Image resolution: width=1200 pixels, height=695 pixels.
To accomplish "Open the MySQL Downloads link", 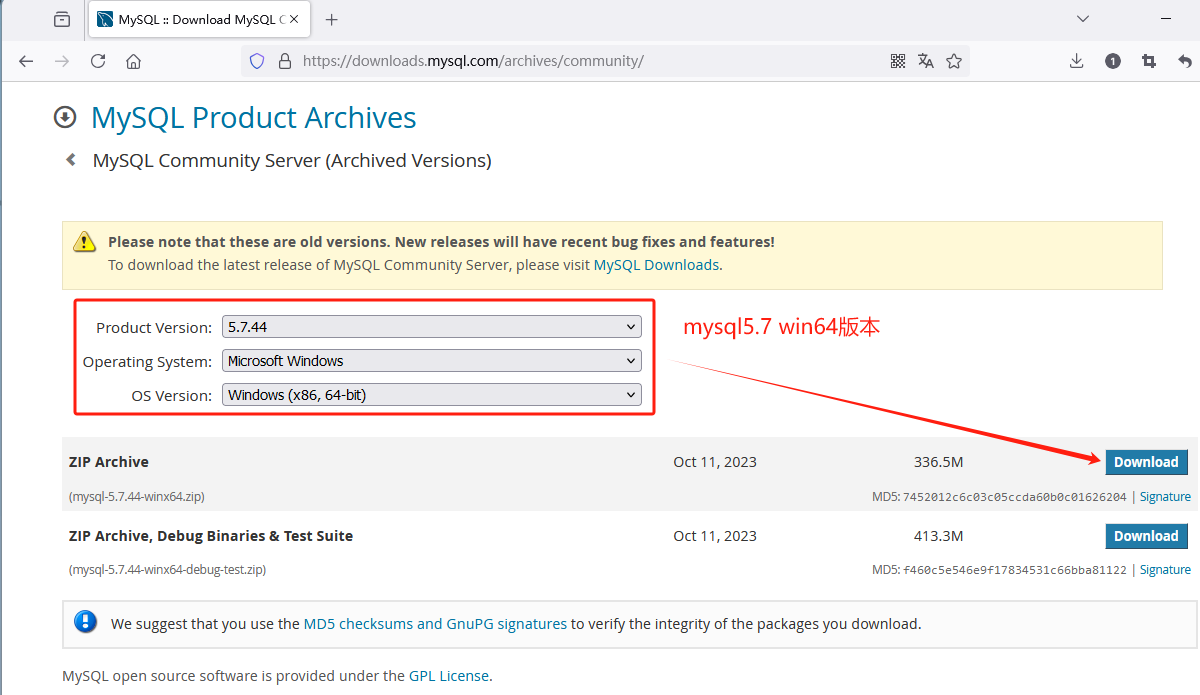I will [656, 265].
